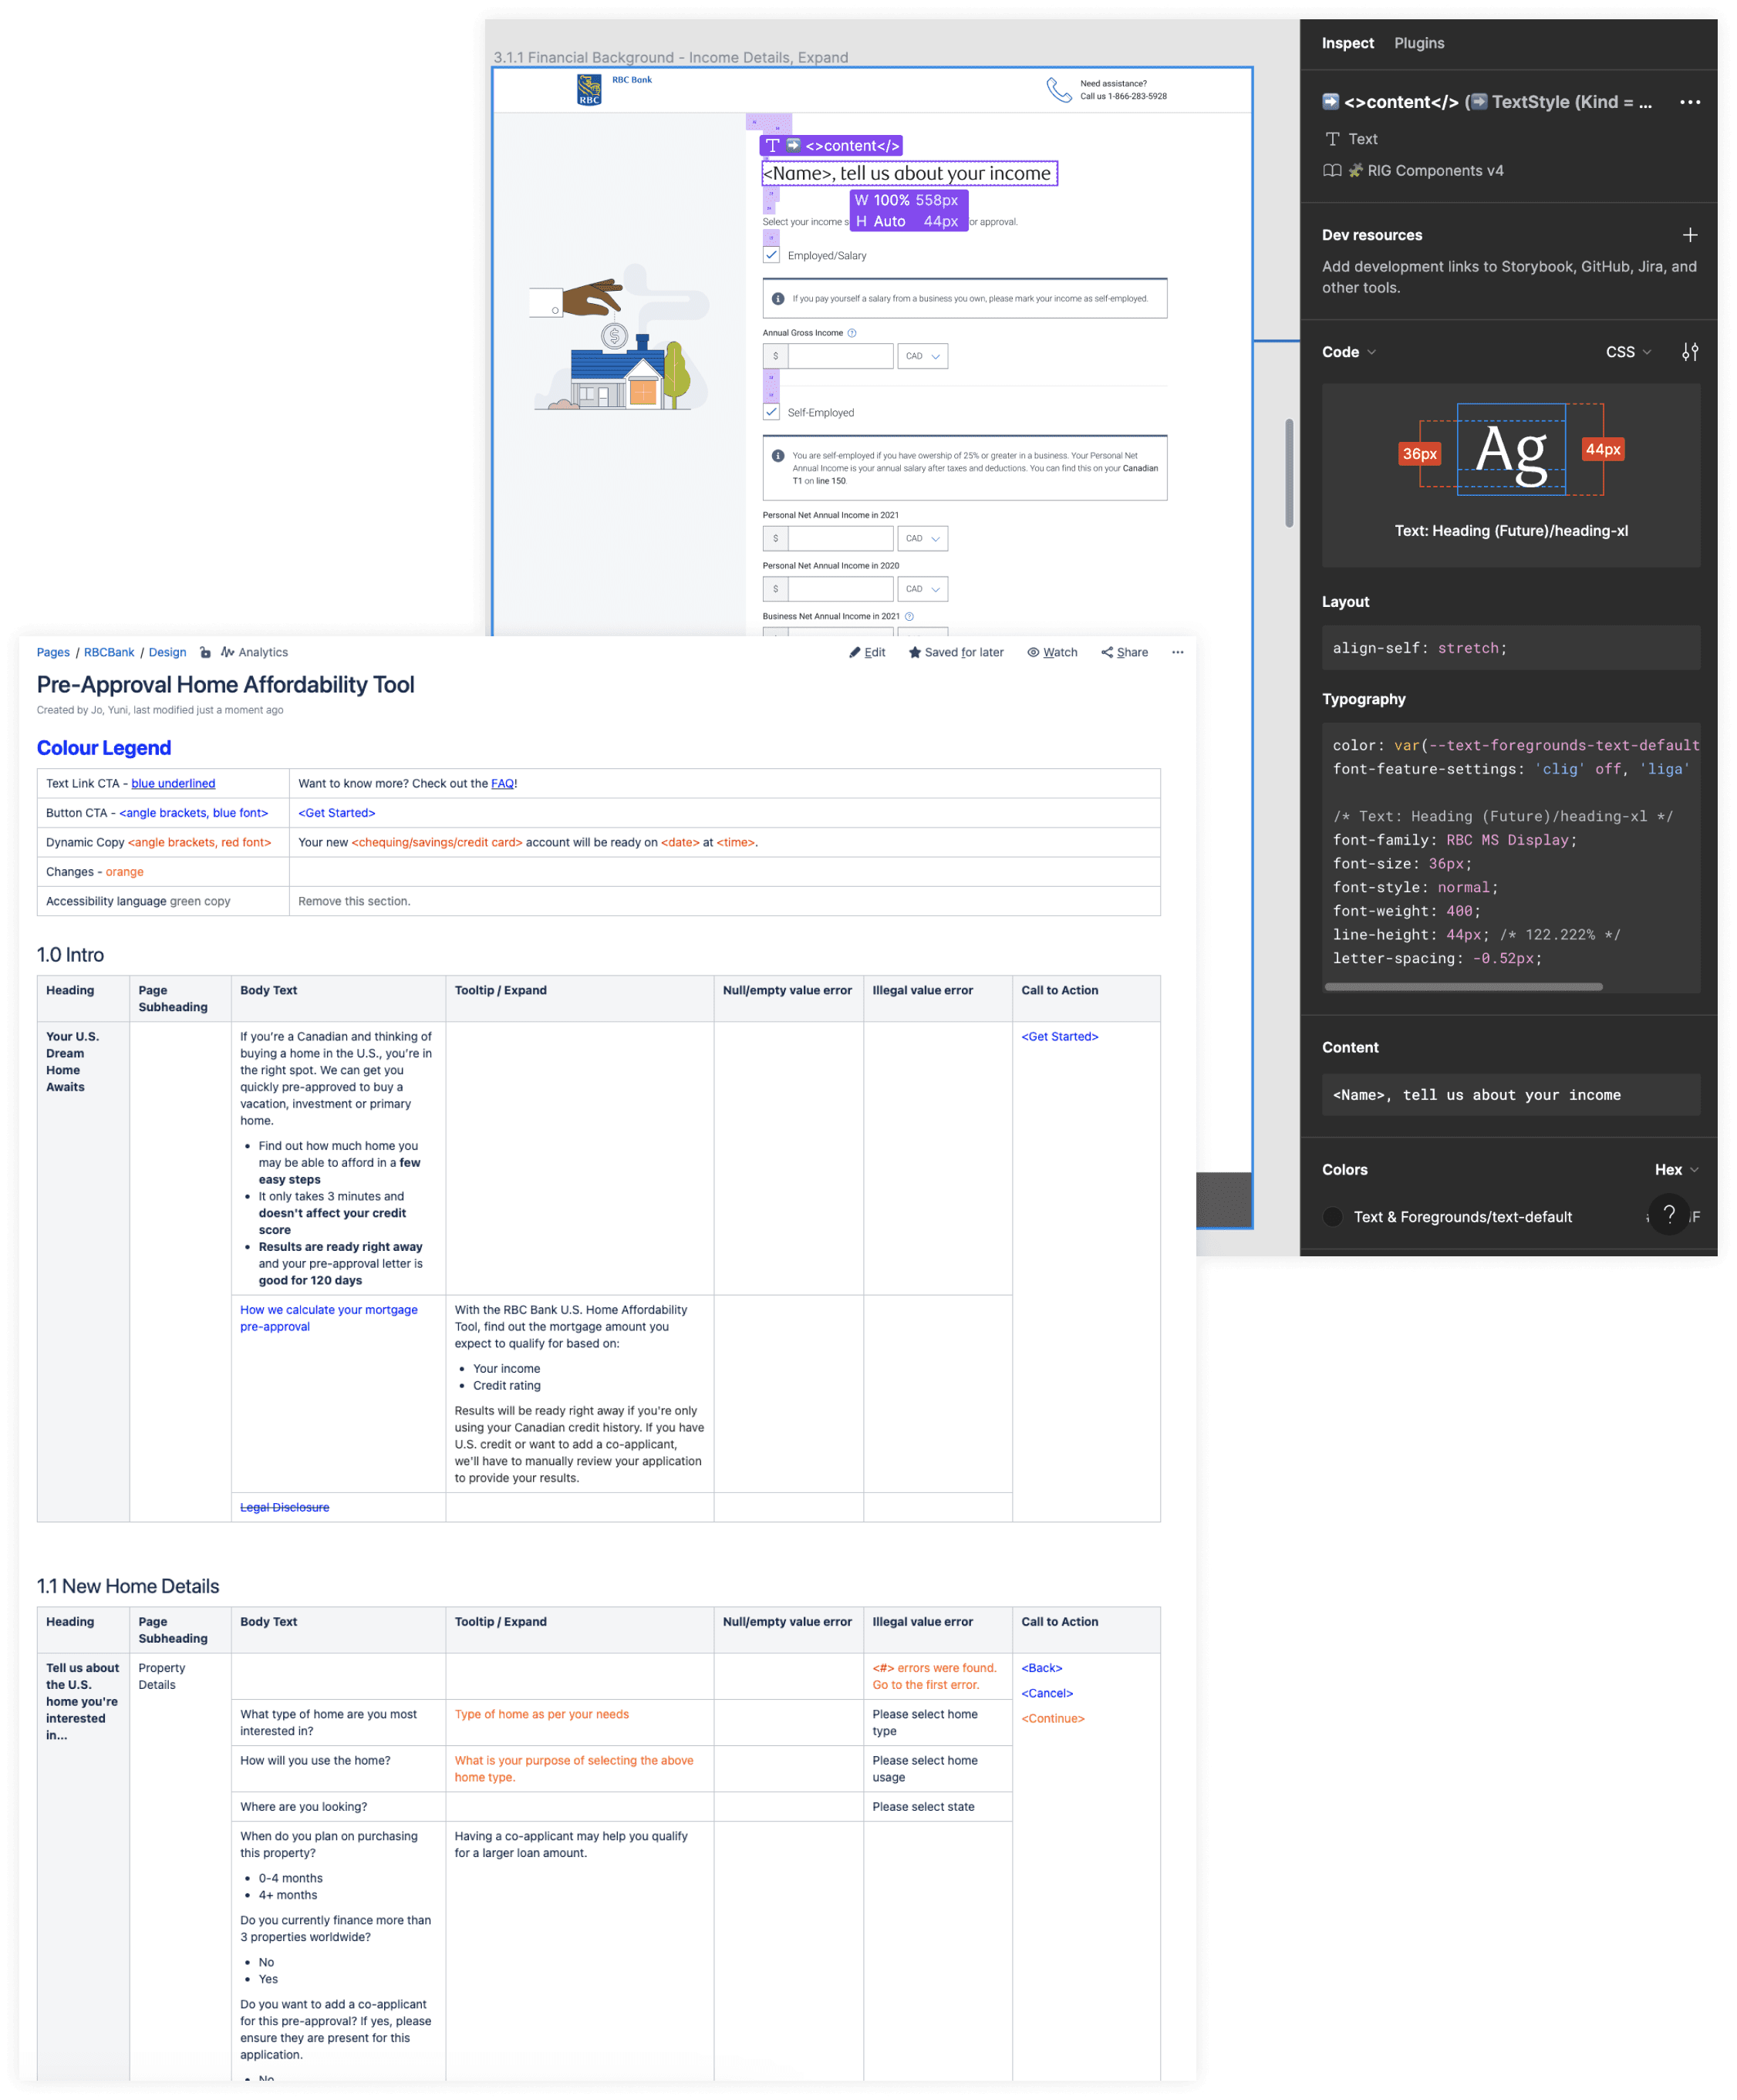Open the three-dots menu beside content title
1737x2100 pixels.
tap(1689, 102)
